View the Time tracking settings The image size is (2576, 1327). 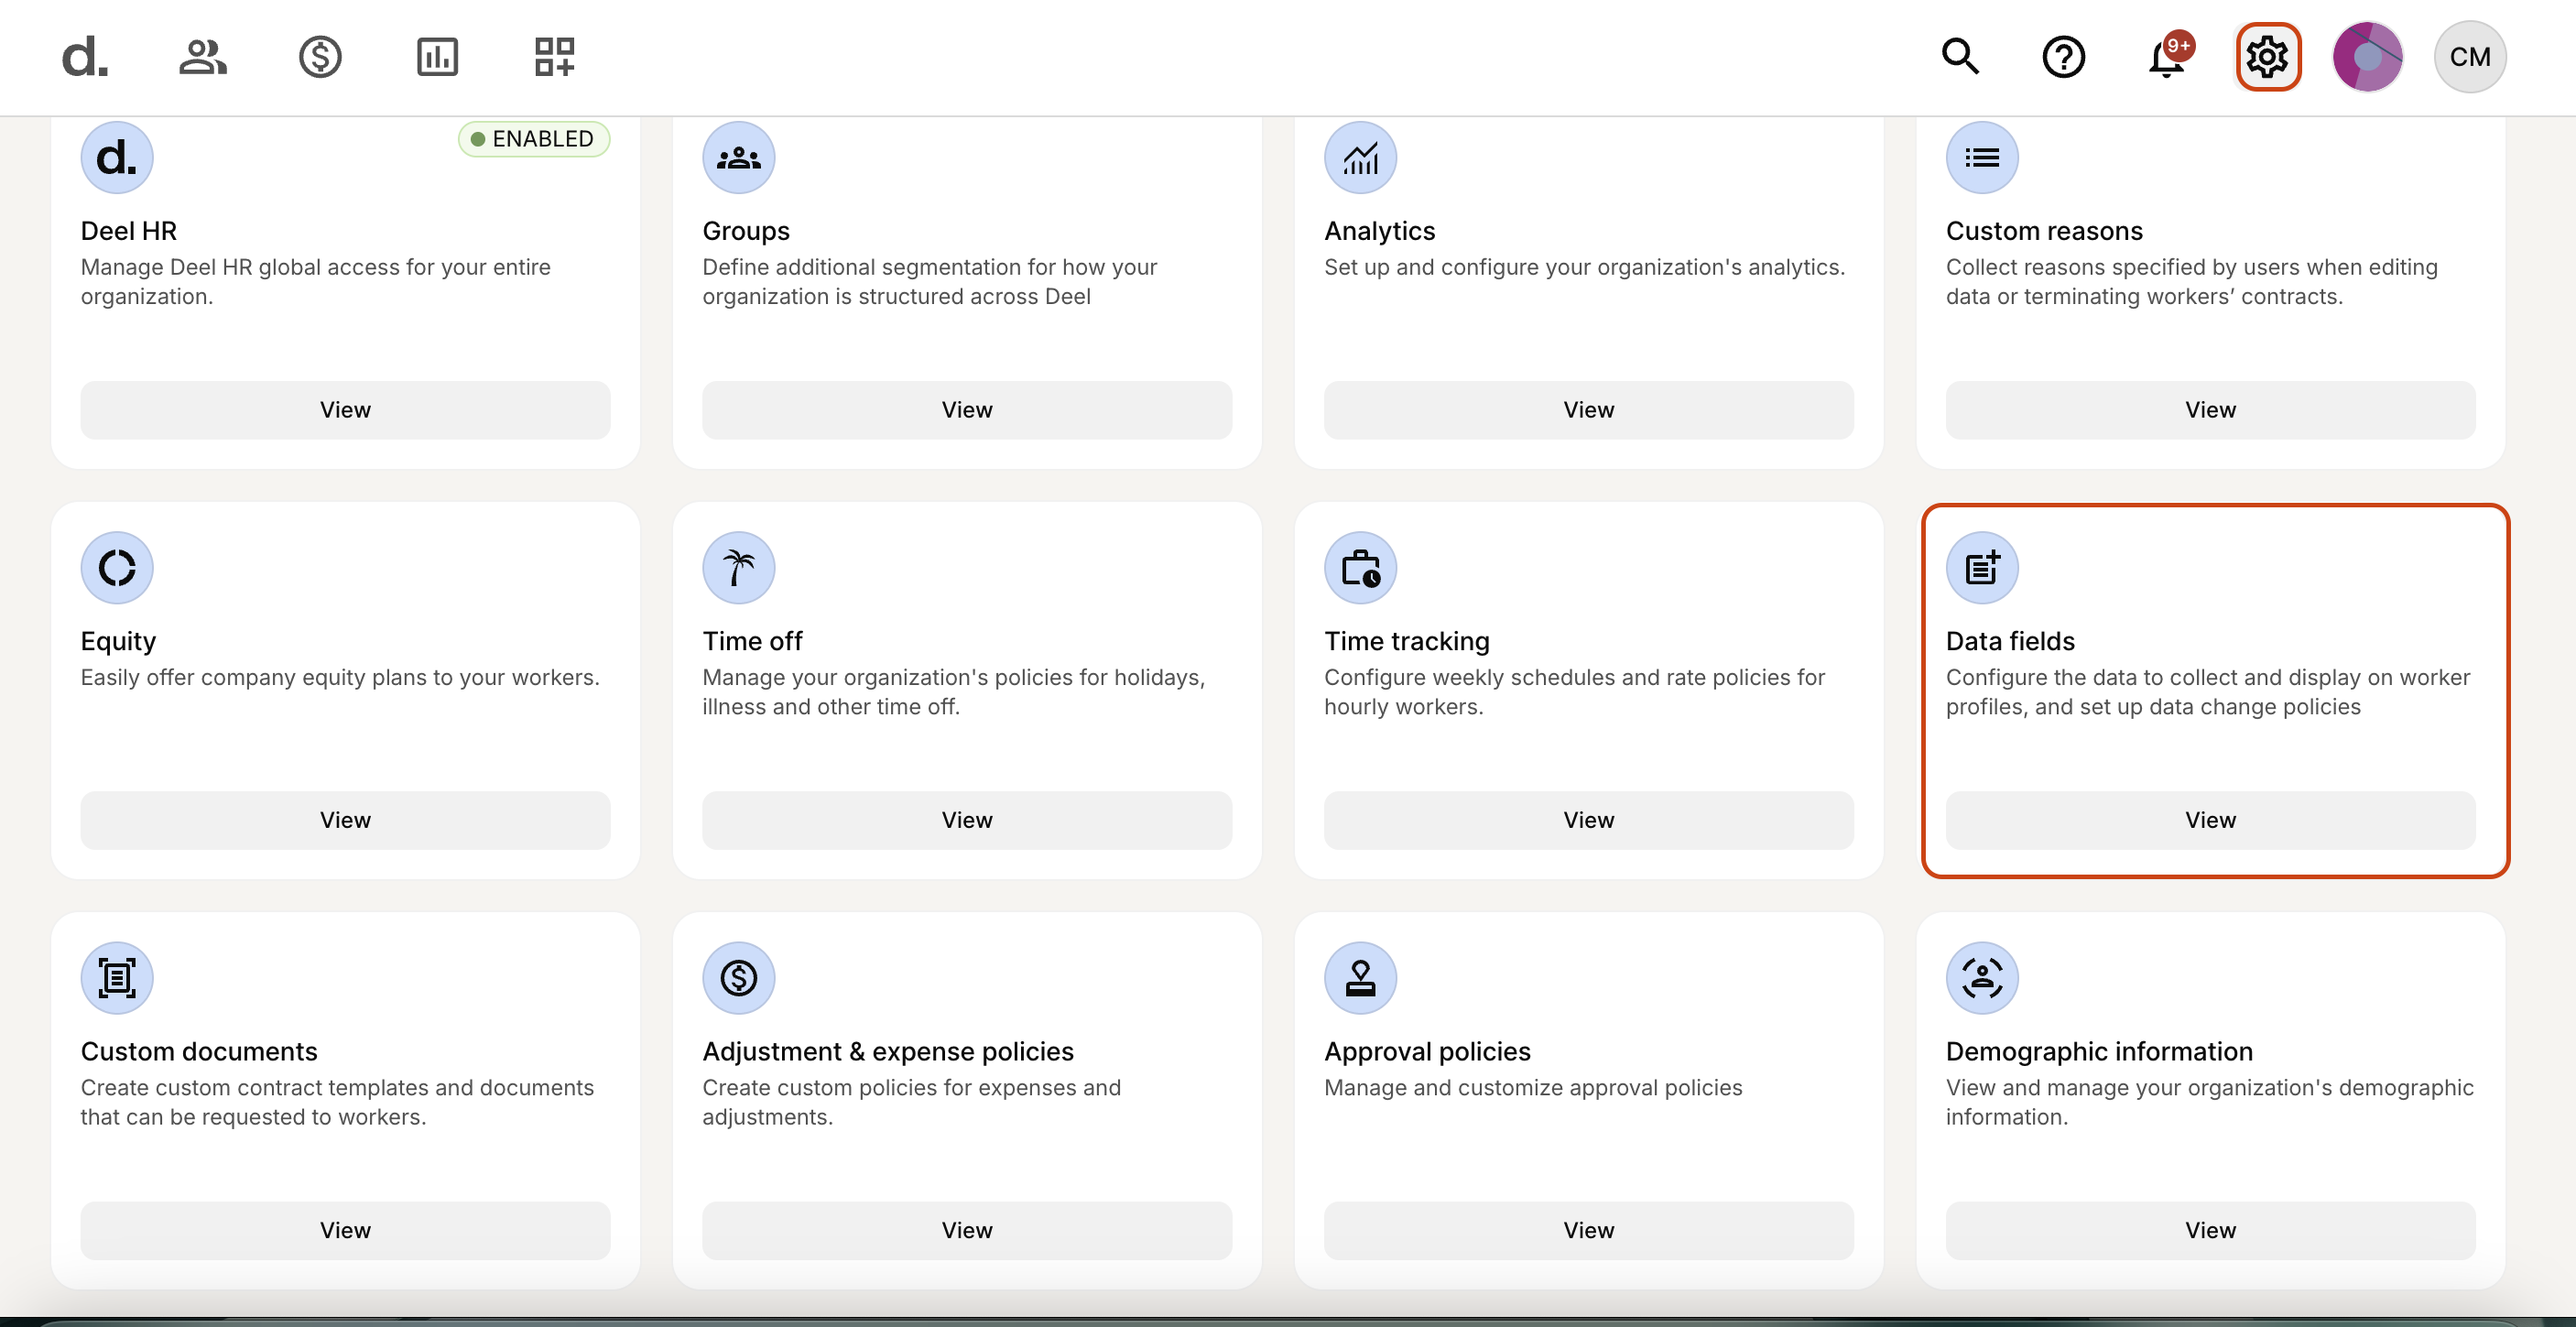(x=1589, y=820)
